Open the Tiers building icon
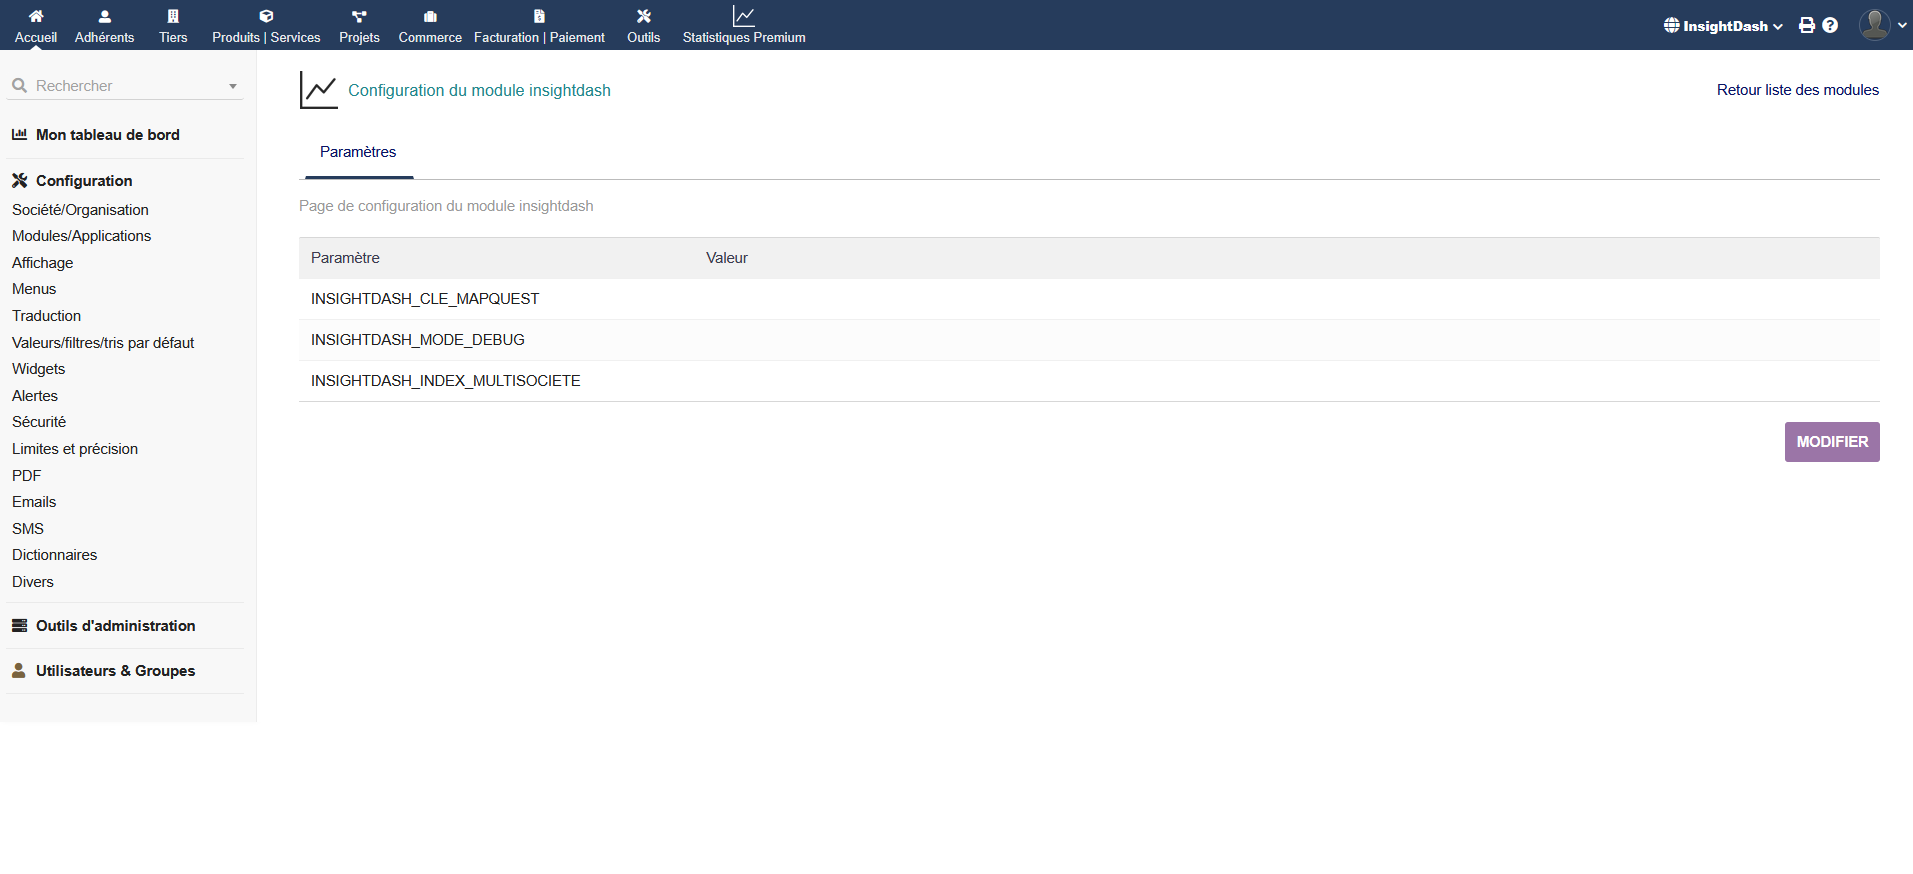 coord(173,16)
